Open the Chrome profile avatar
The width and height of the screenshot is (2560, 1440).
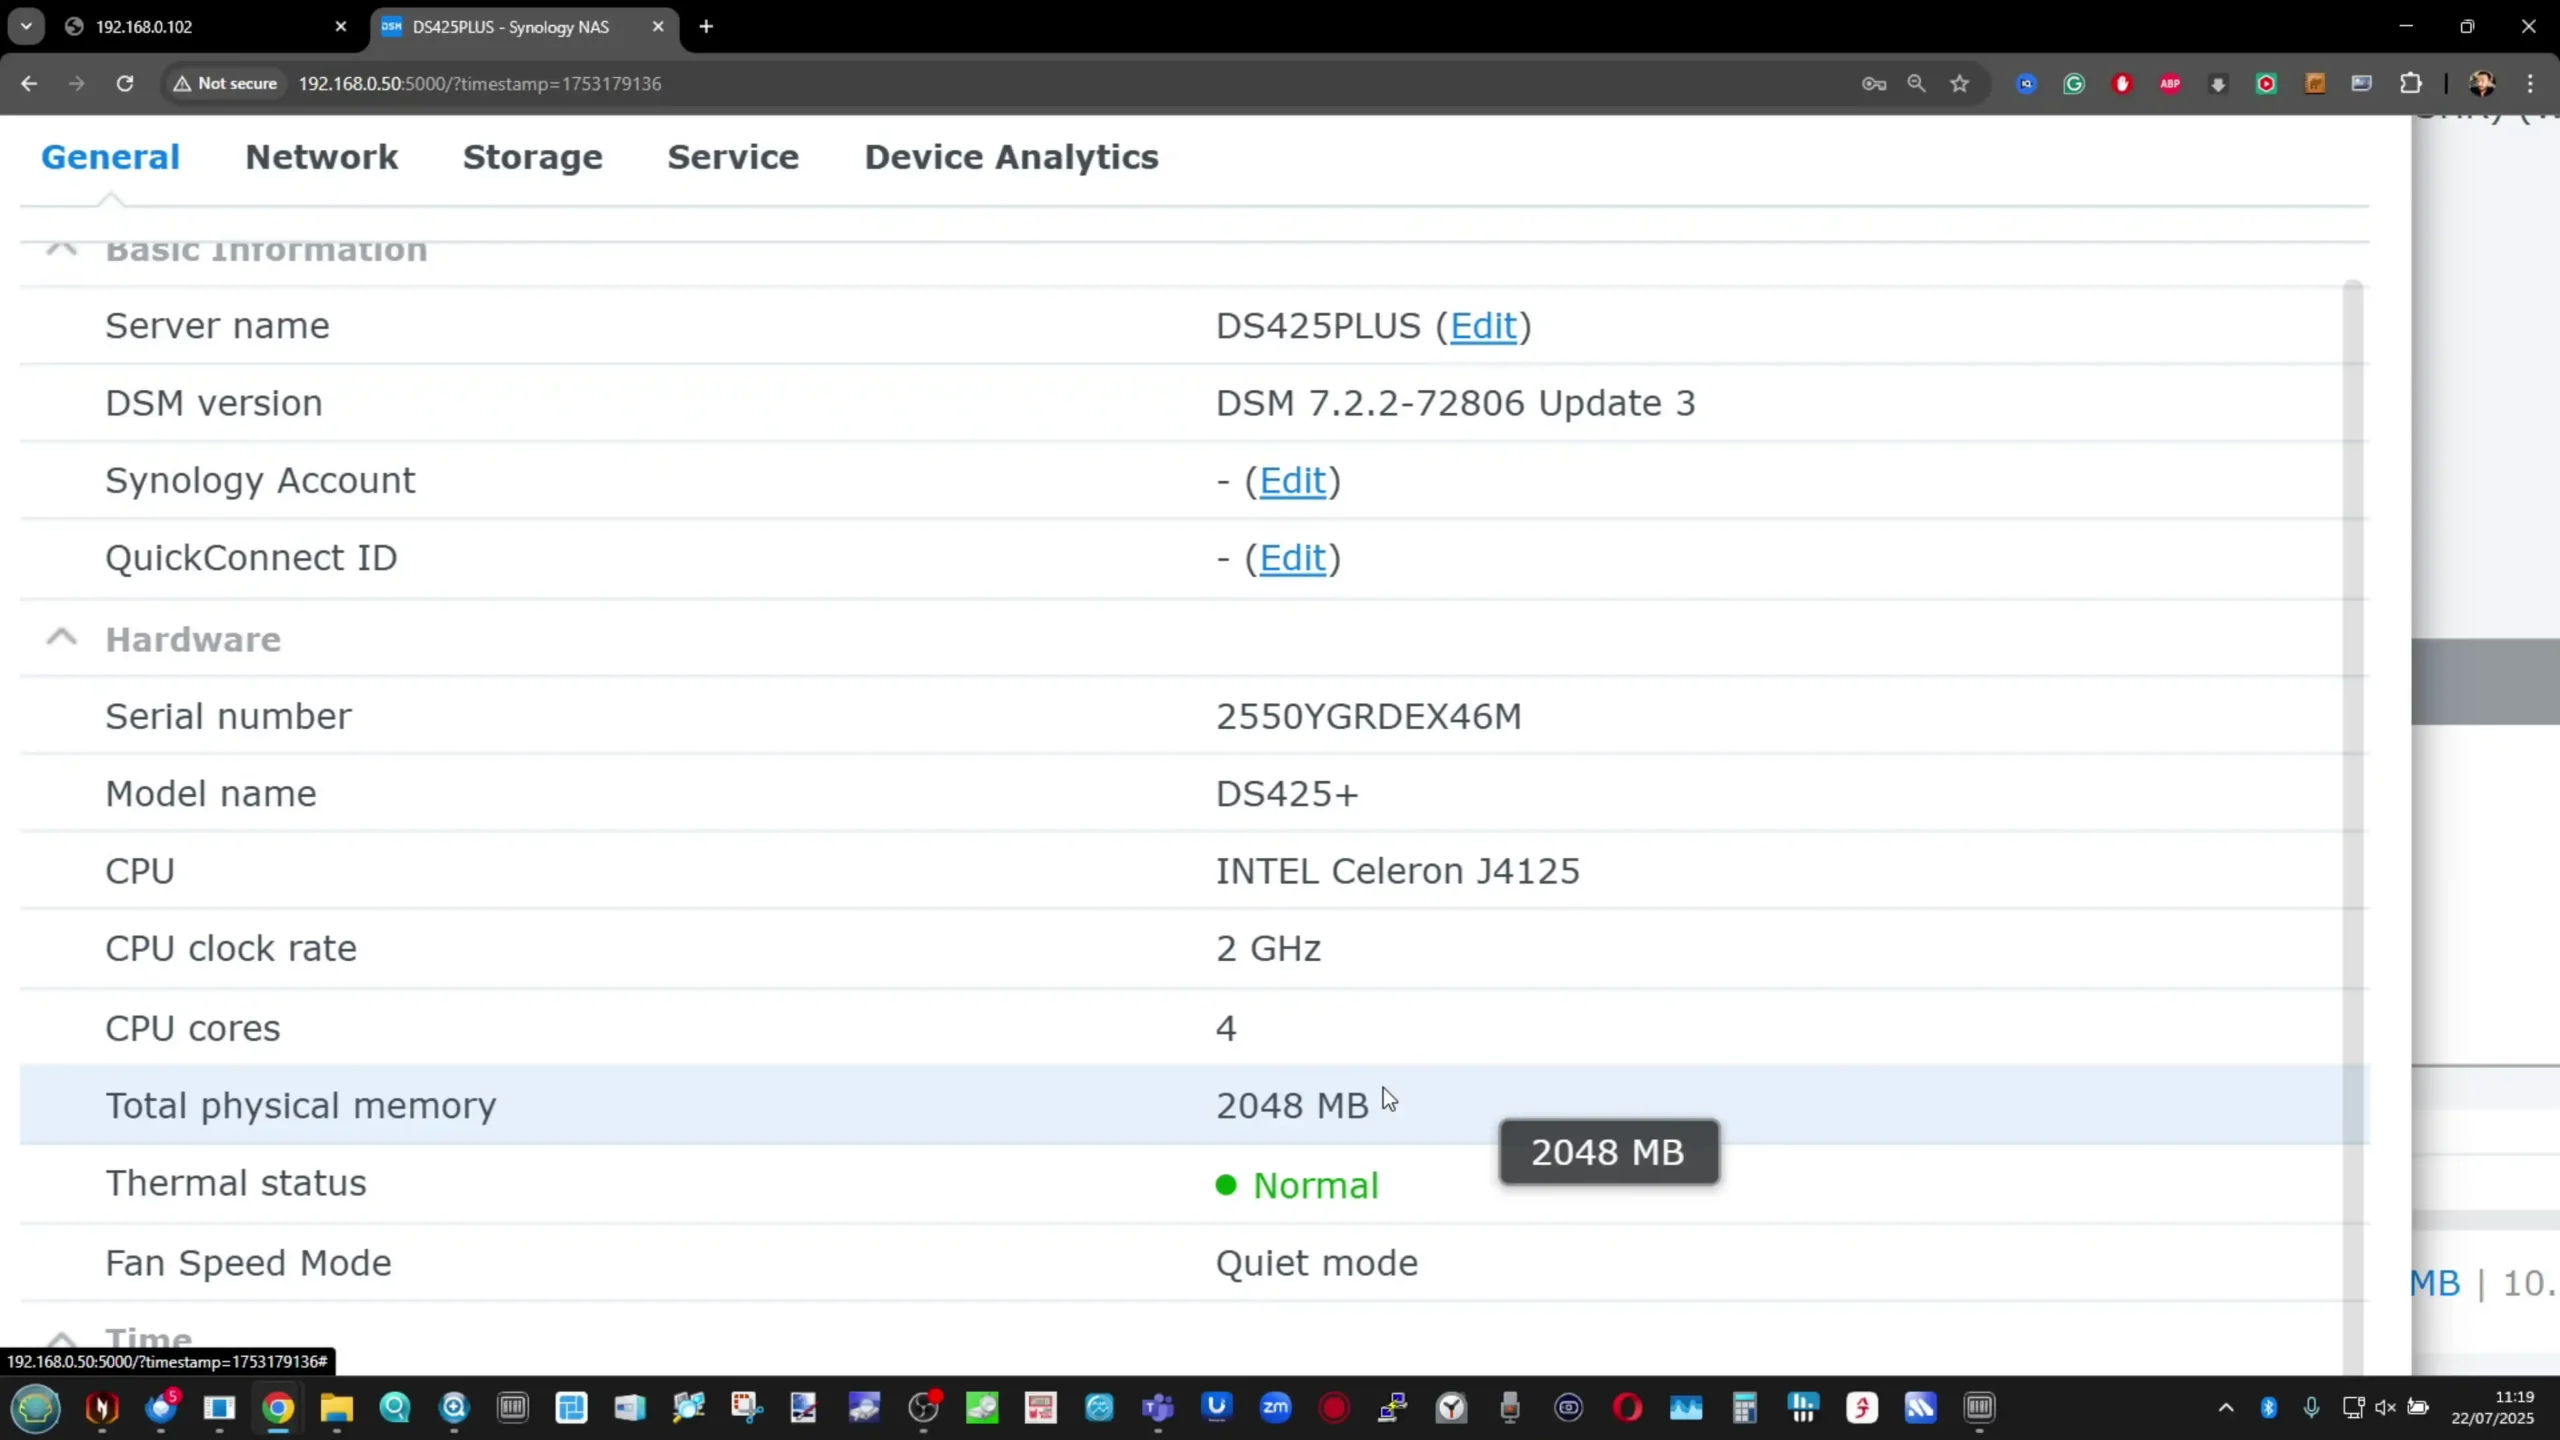click(2482, 84)
